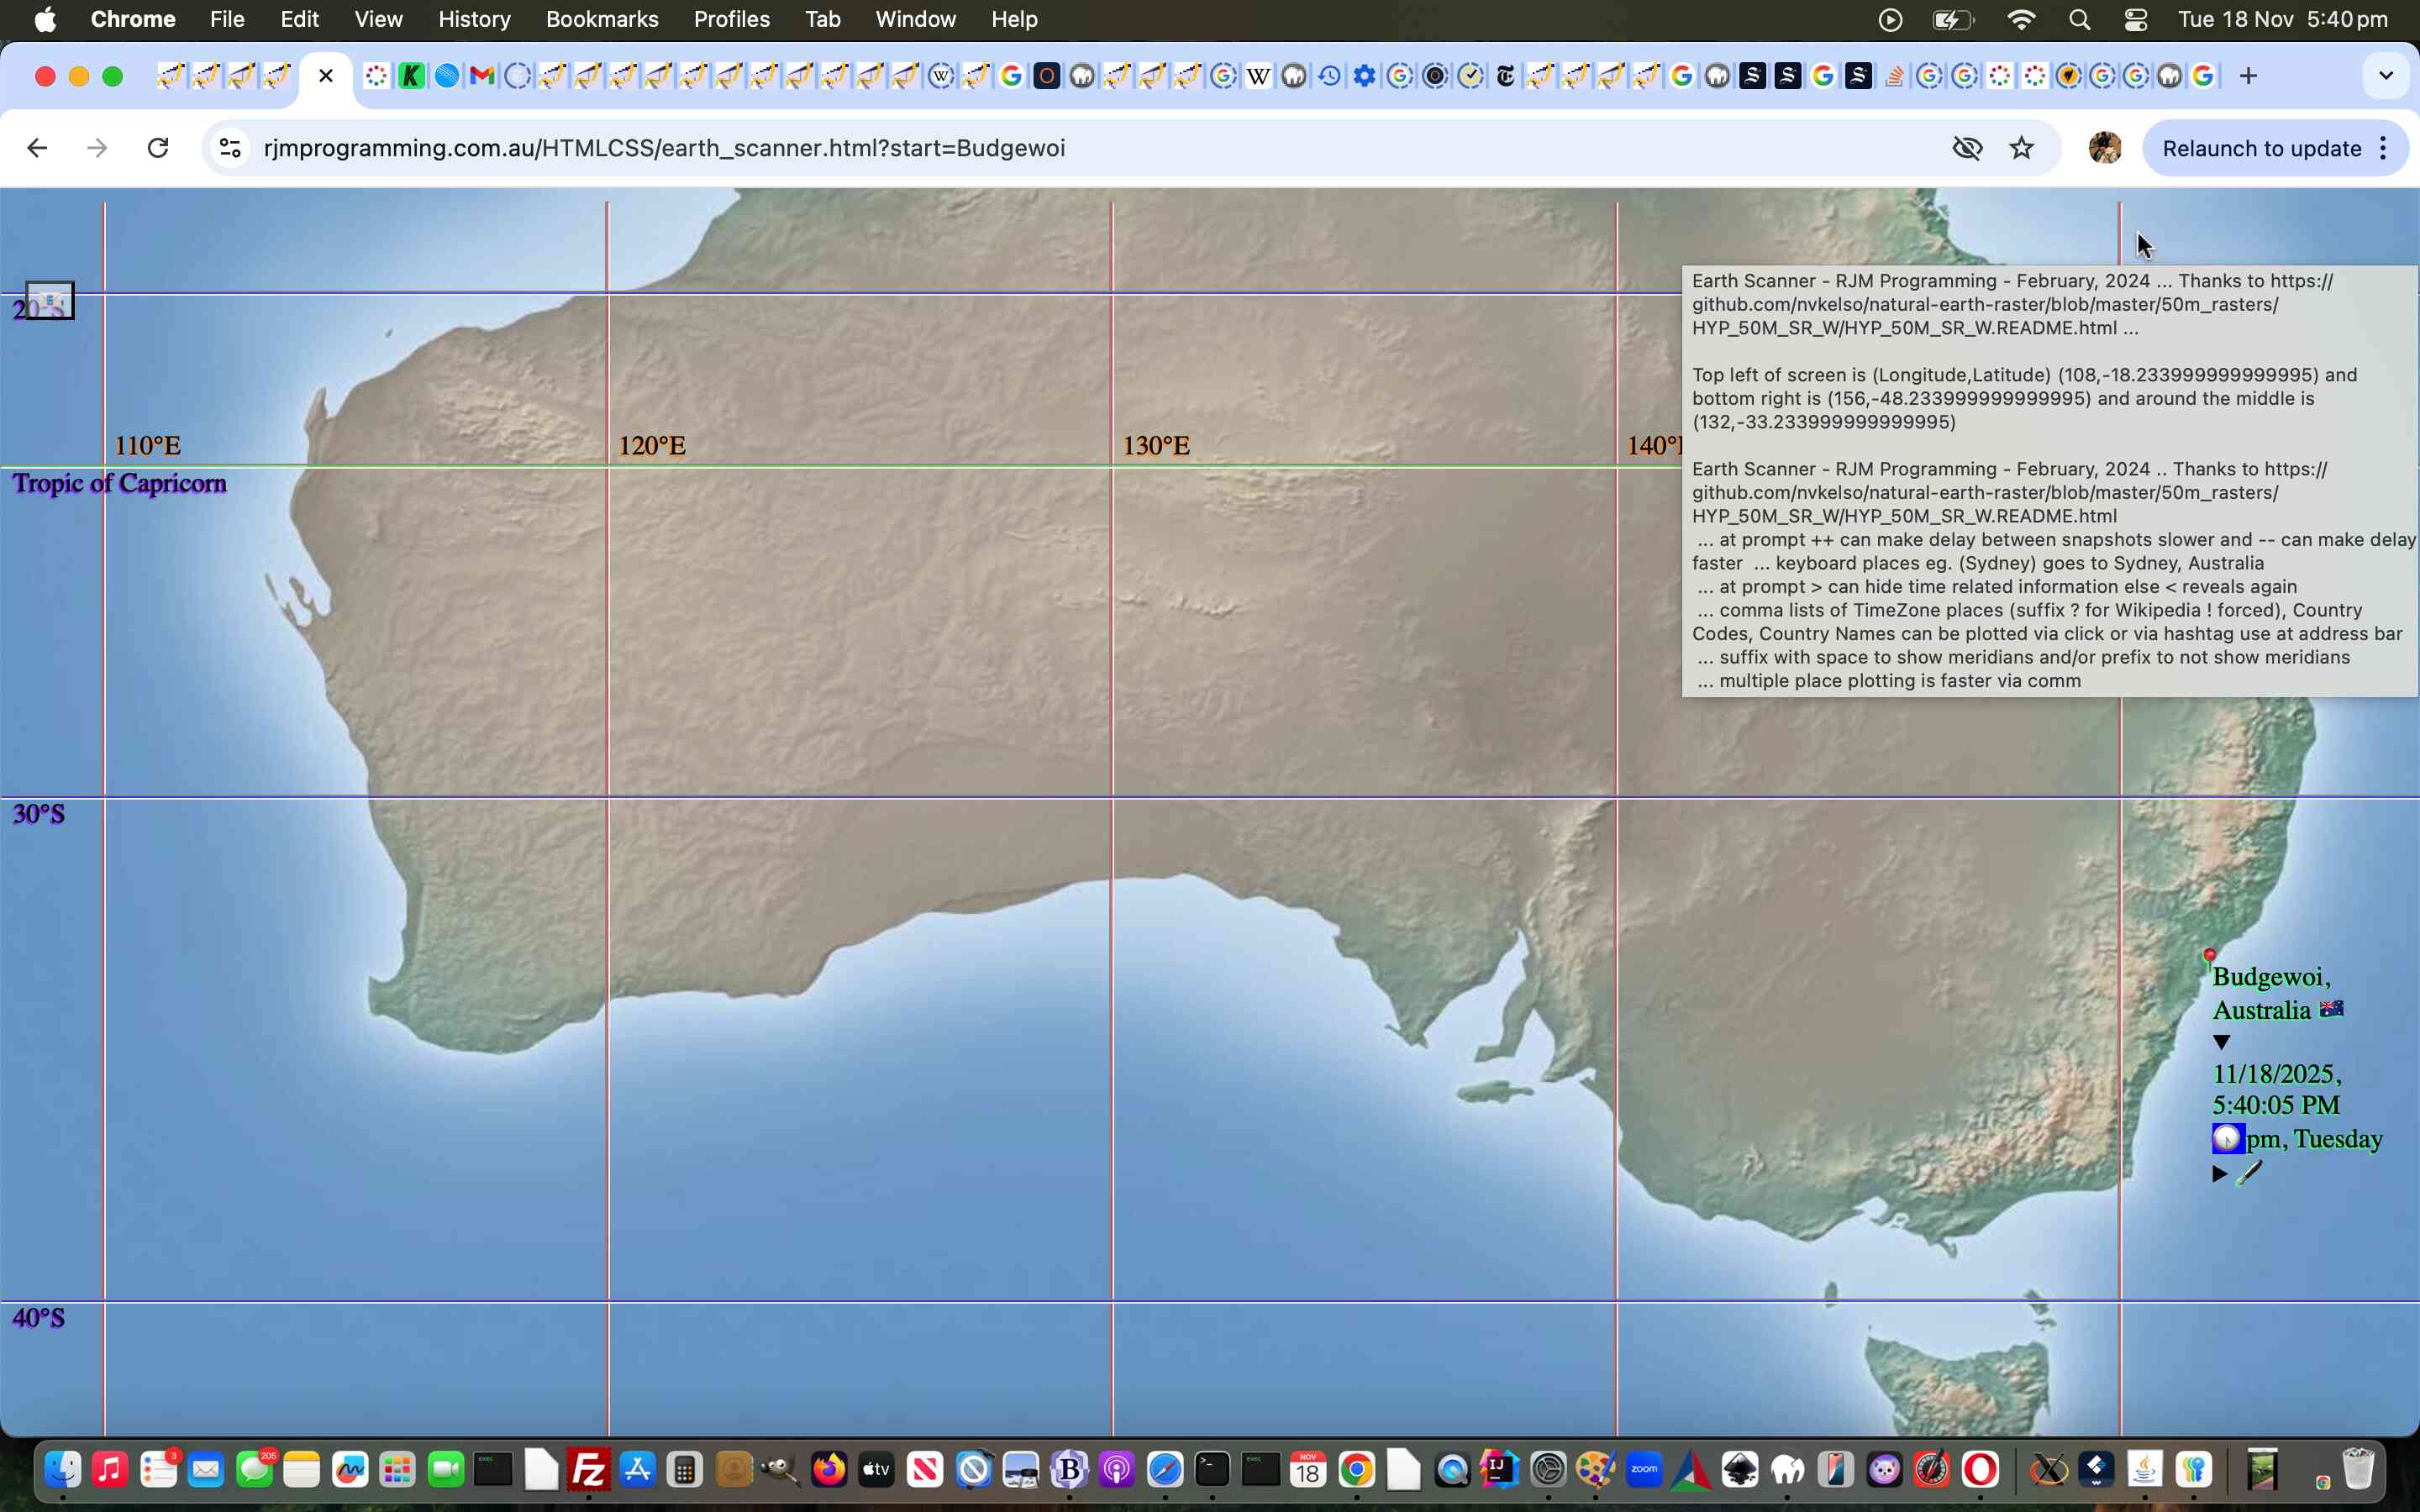This screenshot has height=1512, width=2420.
Task: Launch FileZilla from the Dock
Action: coord(587,1470)
